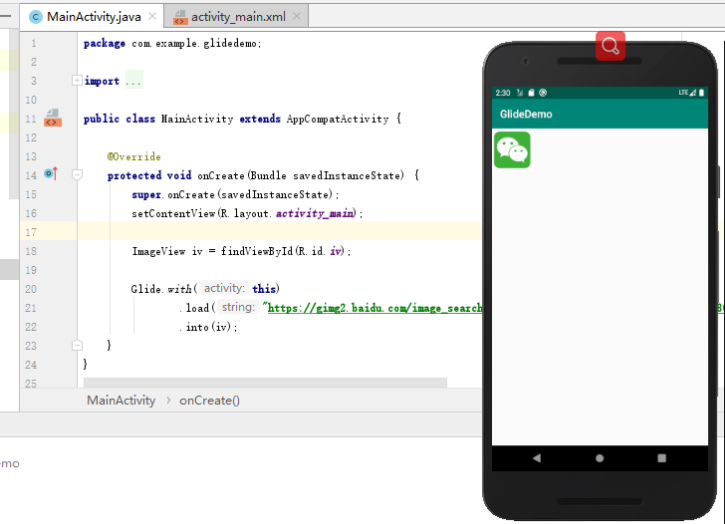Tap the emulator Home navigation button
The image size is (725, 524).
point(600,458)
